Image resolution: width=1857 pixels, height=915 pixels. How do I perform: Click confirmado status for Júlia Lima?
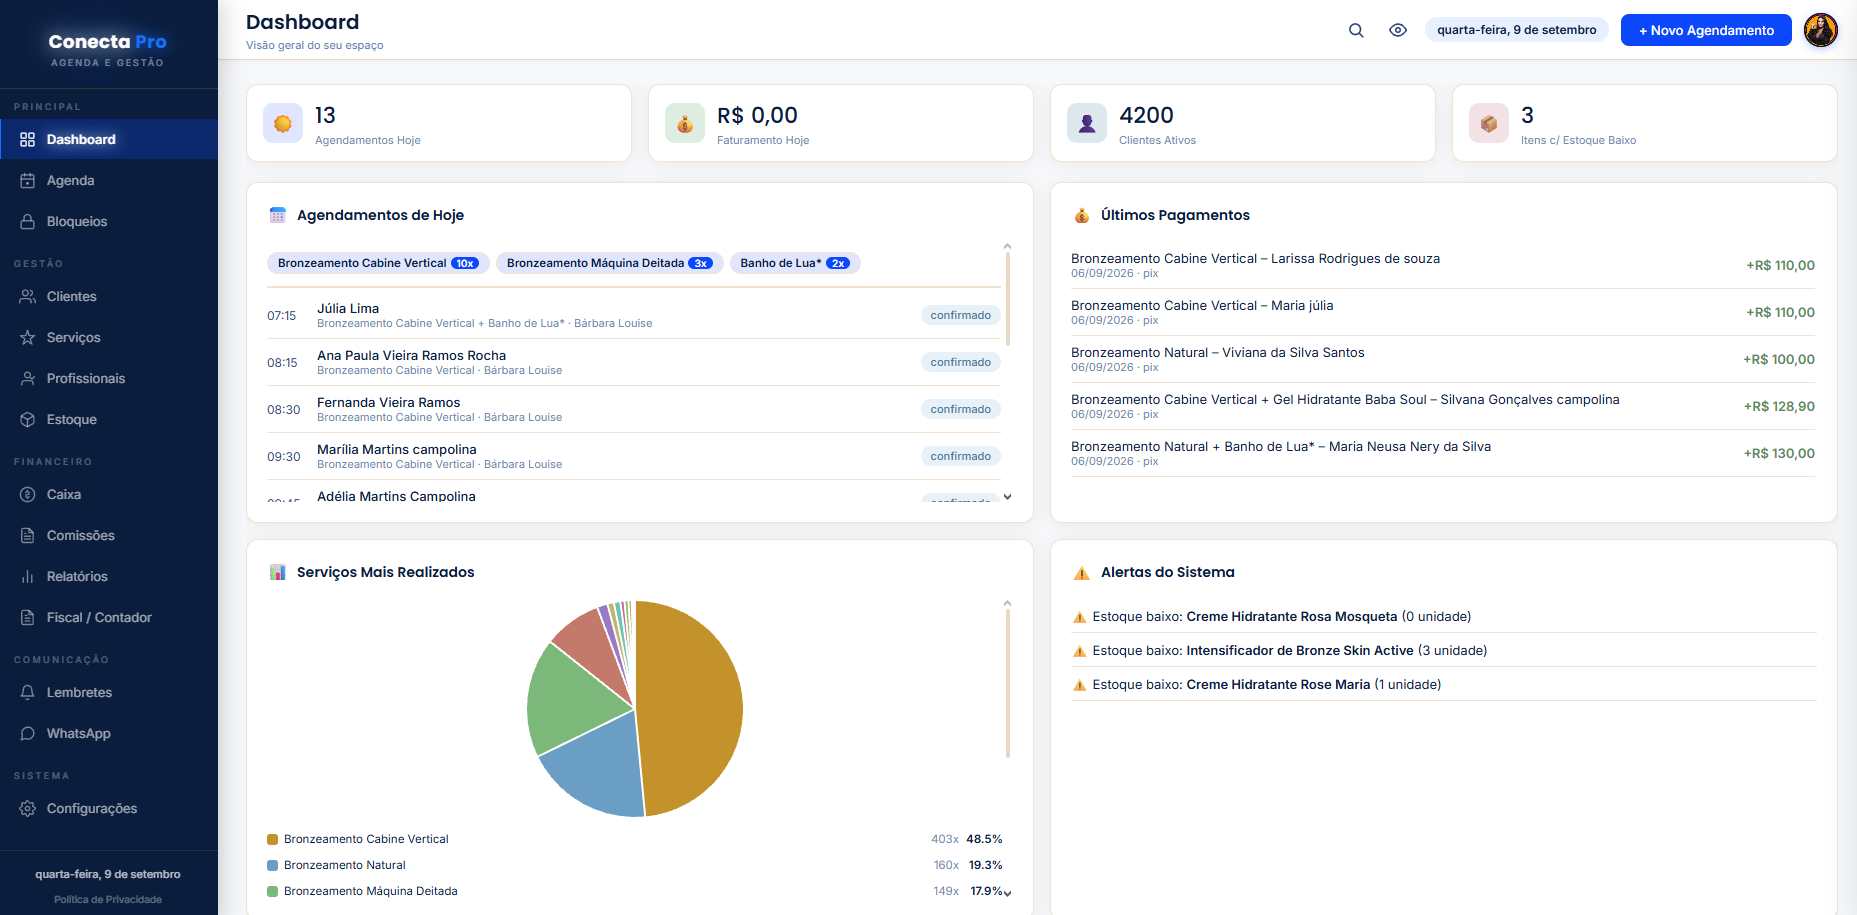960,315
